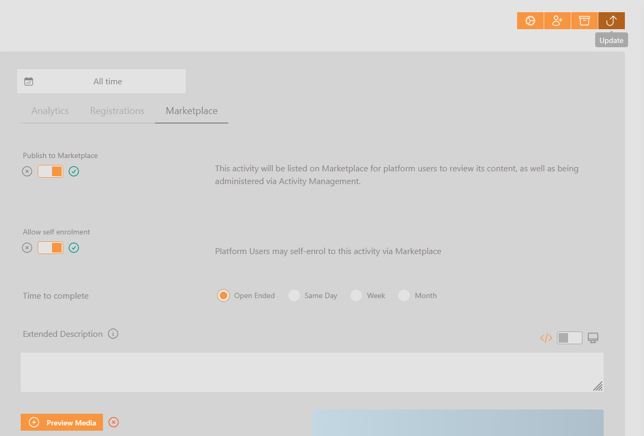Viewport: 644px width, 436px height.
Task: Click the archive box toolbar icon
Action: (x=584, y=21)
